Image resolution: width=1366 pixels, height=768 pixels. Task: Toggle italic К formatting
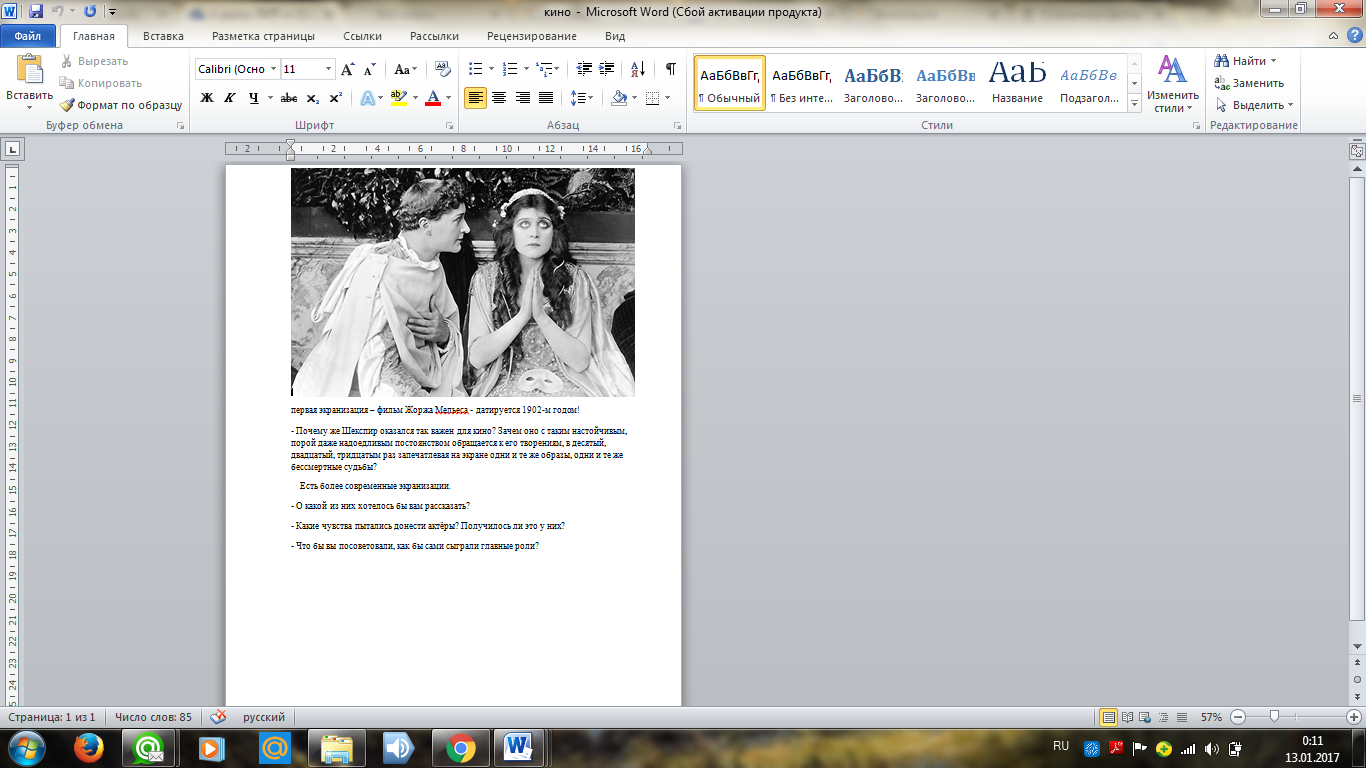point(230,98)
